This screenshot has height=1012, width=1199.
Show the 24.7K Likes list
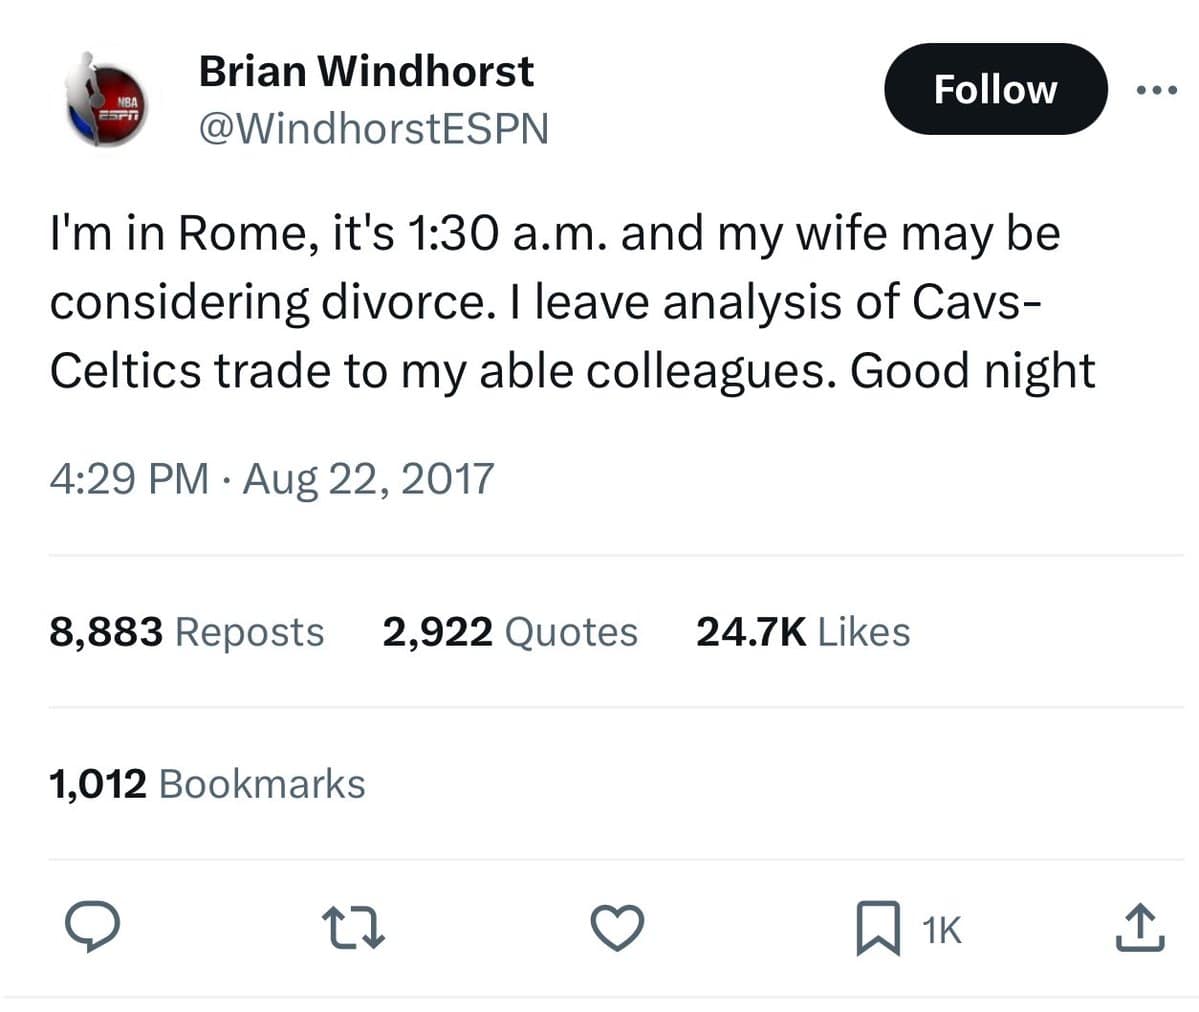(803, 632)
